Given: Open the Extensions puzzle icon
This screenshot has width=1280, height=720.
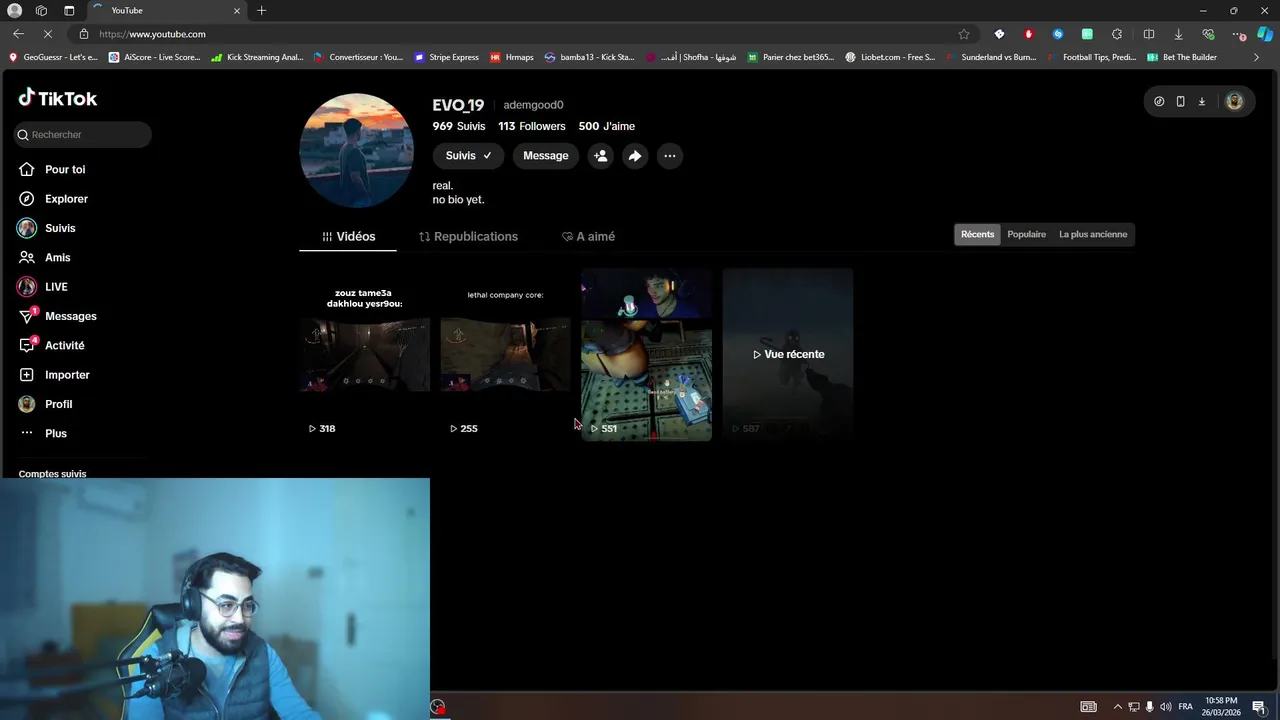Looking at the screenshot, I should (x=1117, y=34).
